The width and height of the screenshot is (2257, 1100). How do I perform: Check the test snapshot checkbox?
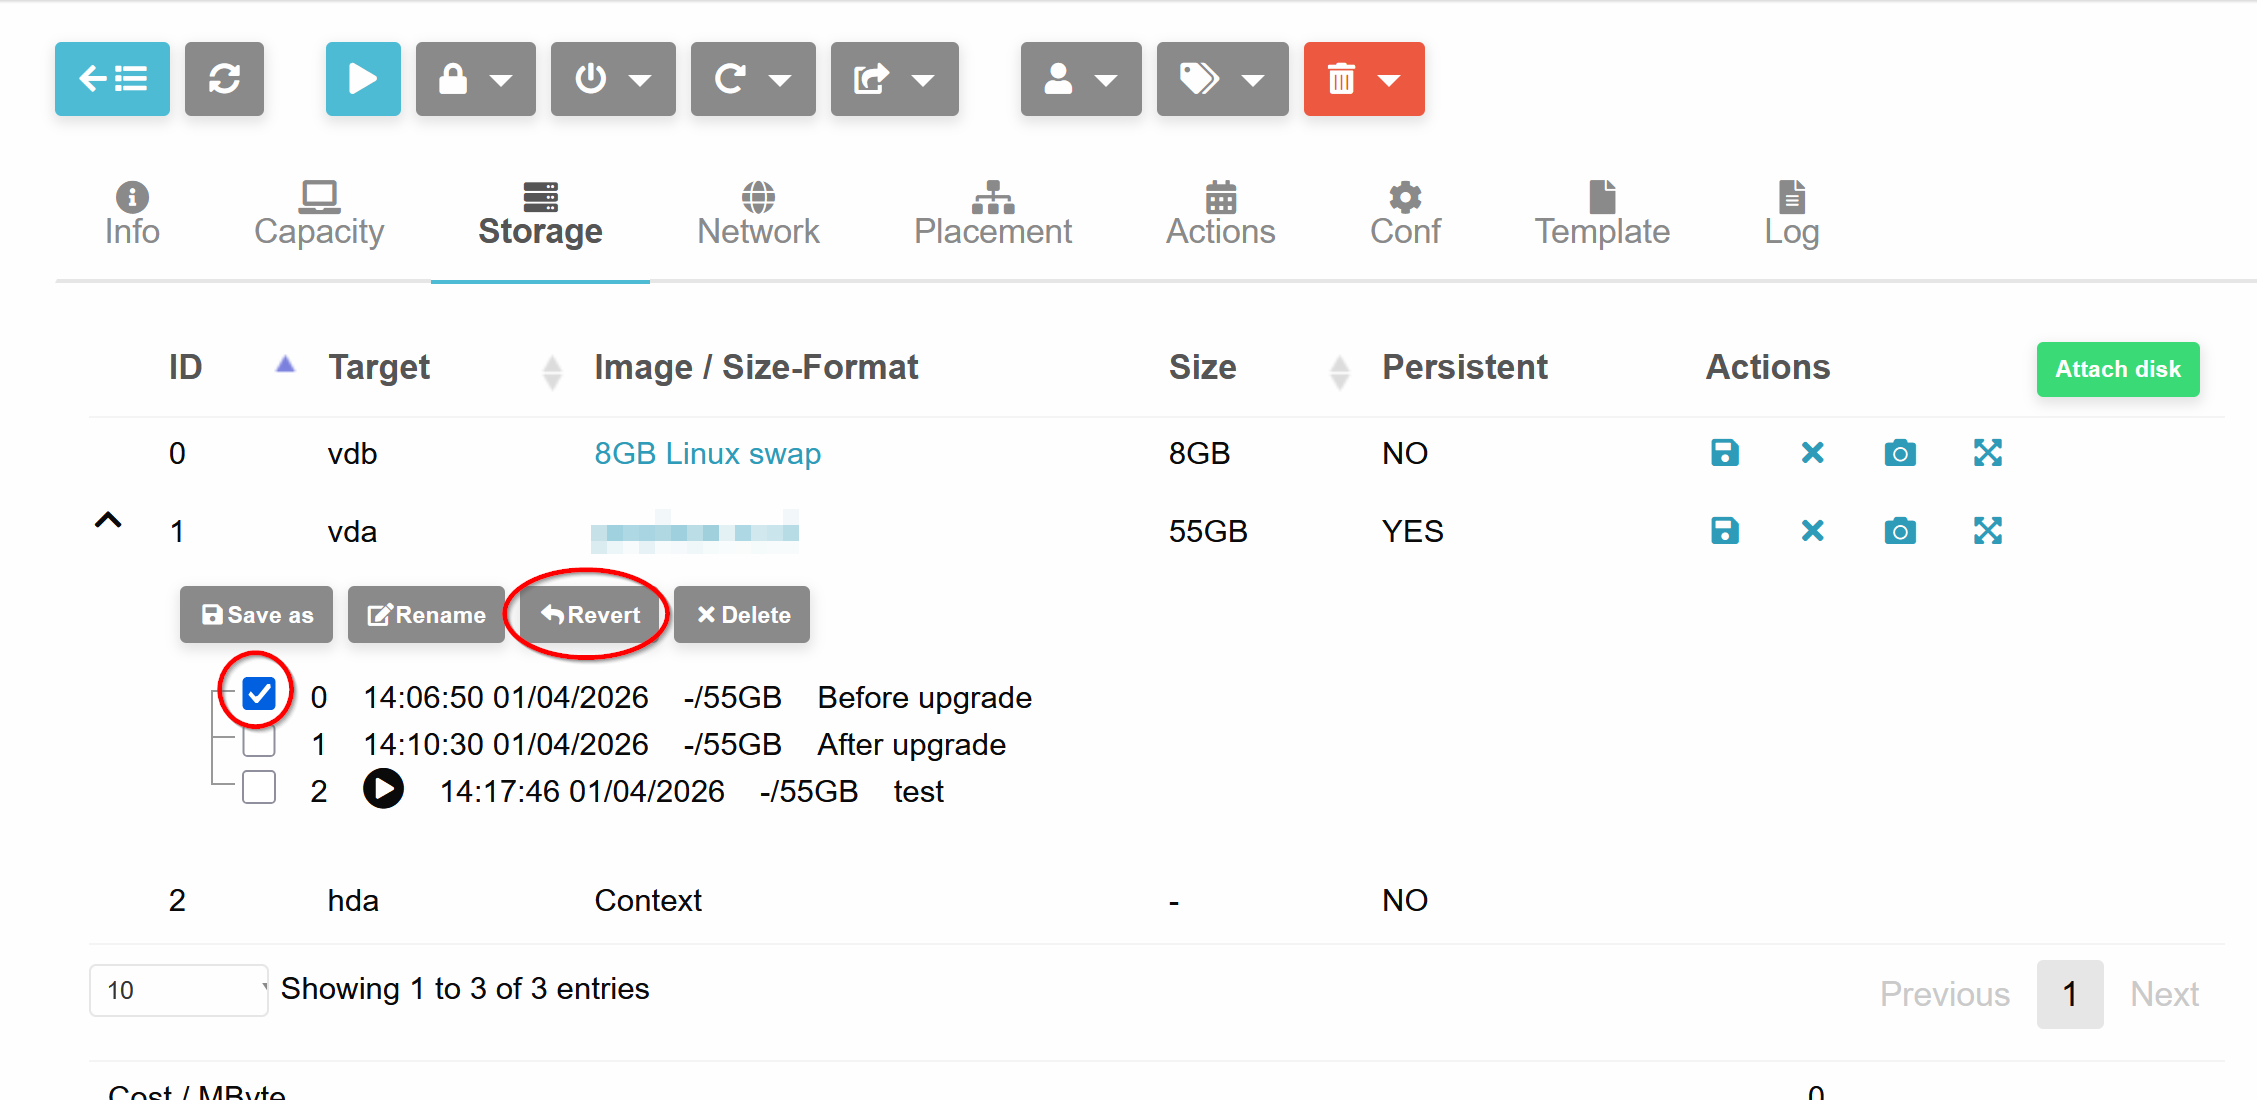259,788
